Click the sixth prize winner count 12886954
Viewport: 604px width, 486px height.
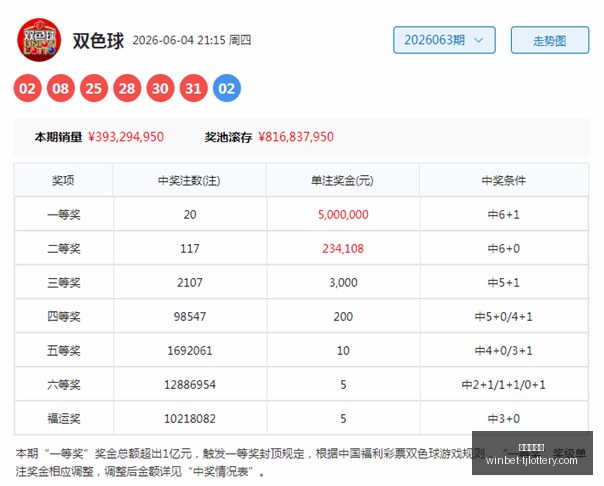[x=190, y=385]
